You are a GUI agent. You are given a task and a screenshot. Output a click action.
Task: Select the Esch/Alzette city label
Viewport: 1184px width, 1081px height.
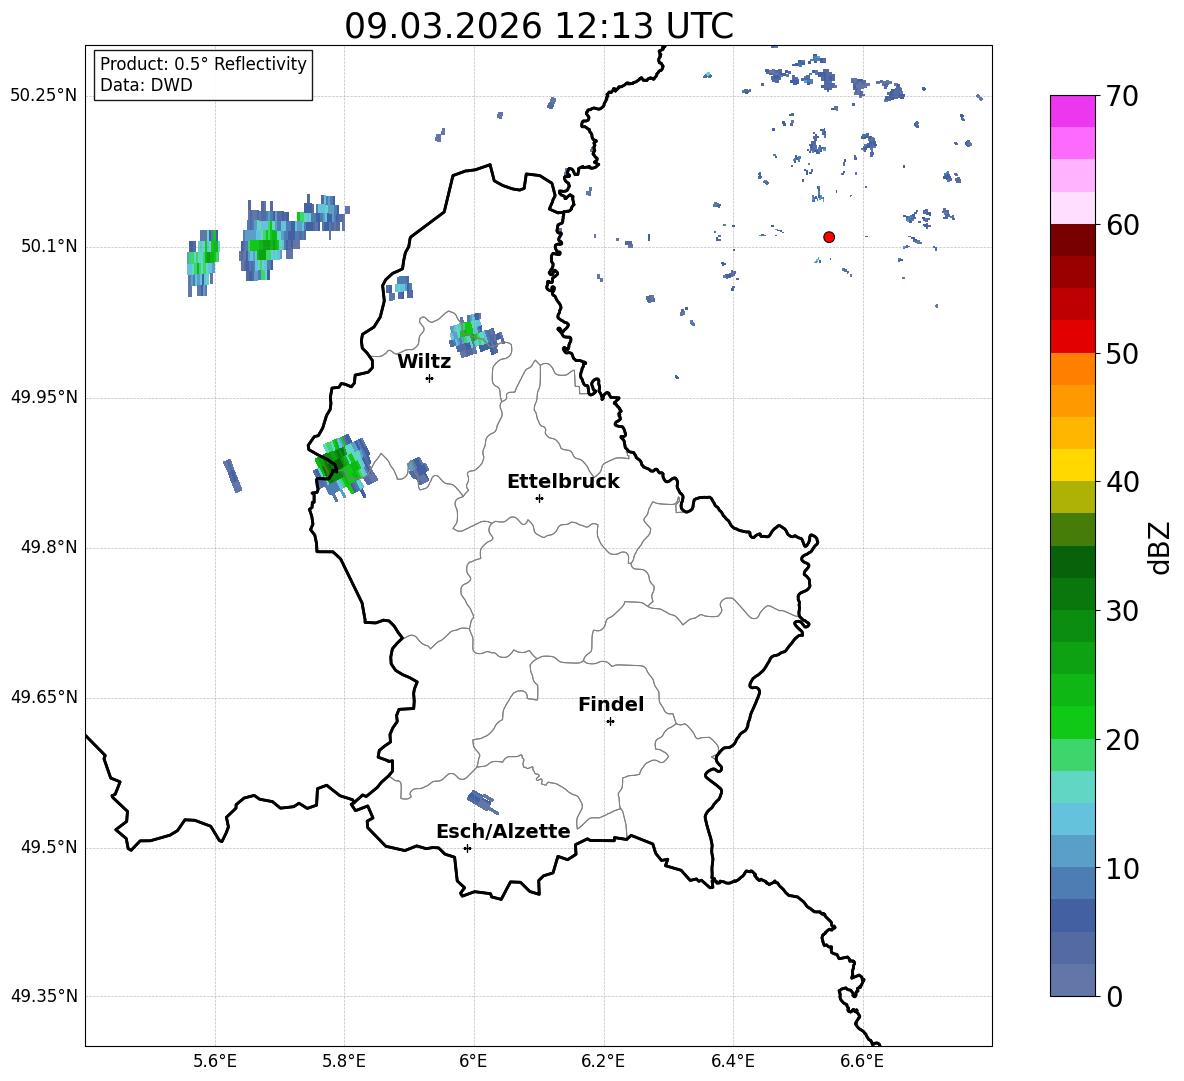coord(503,831)
